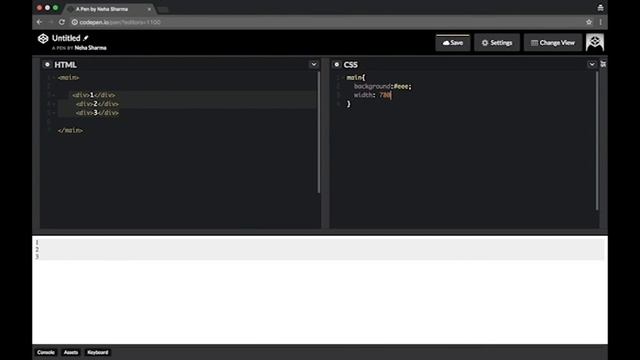640x360 pixels.
Task: Click the width: 780 line in CSS
Action: [x=373, y=95]
